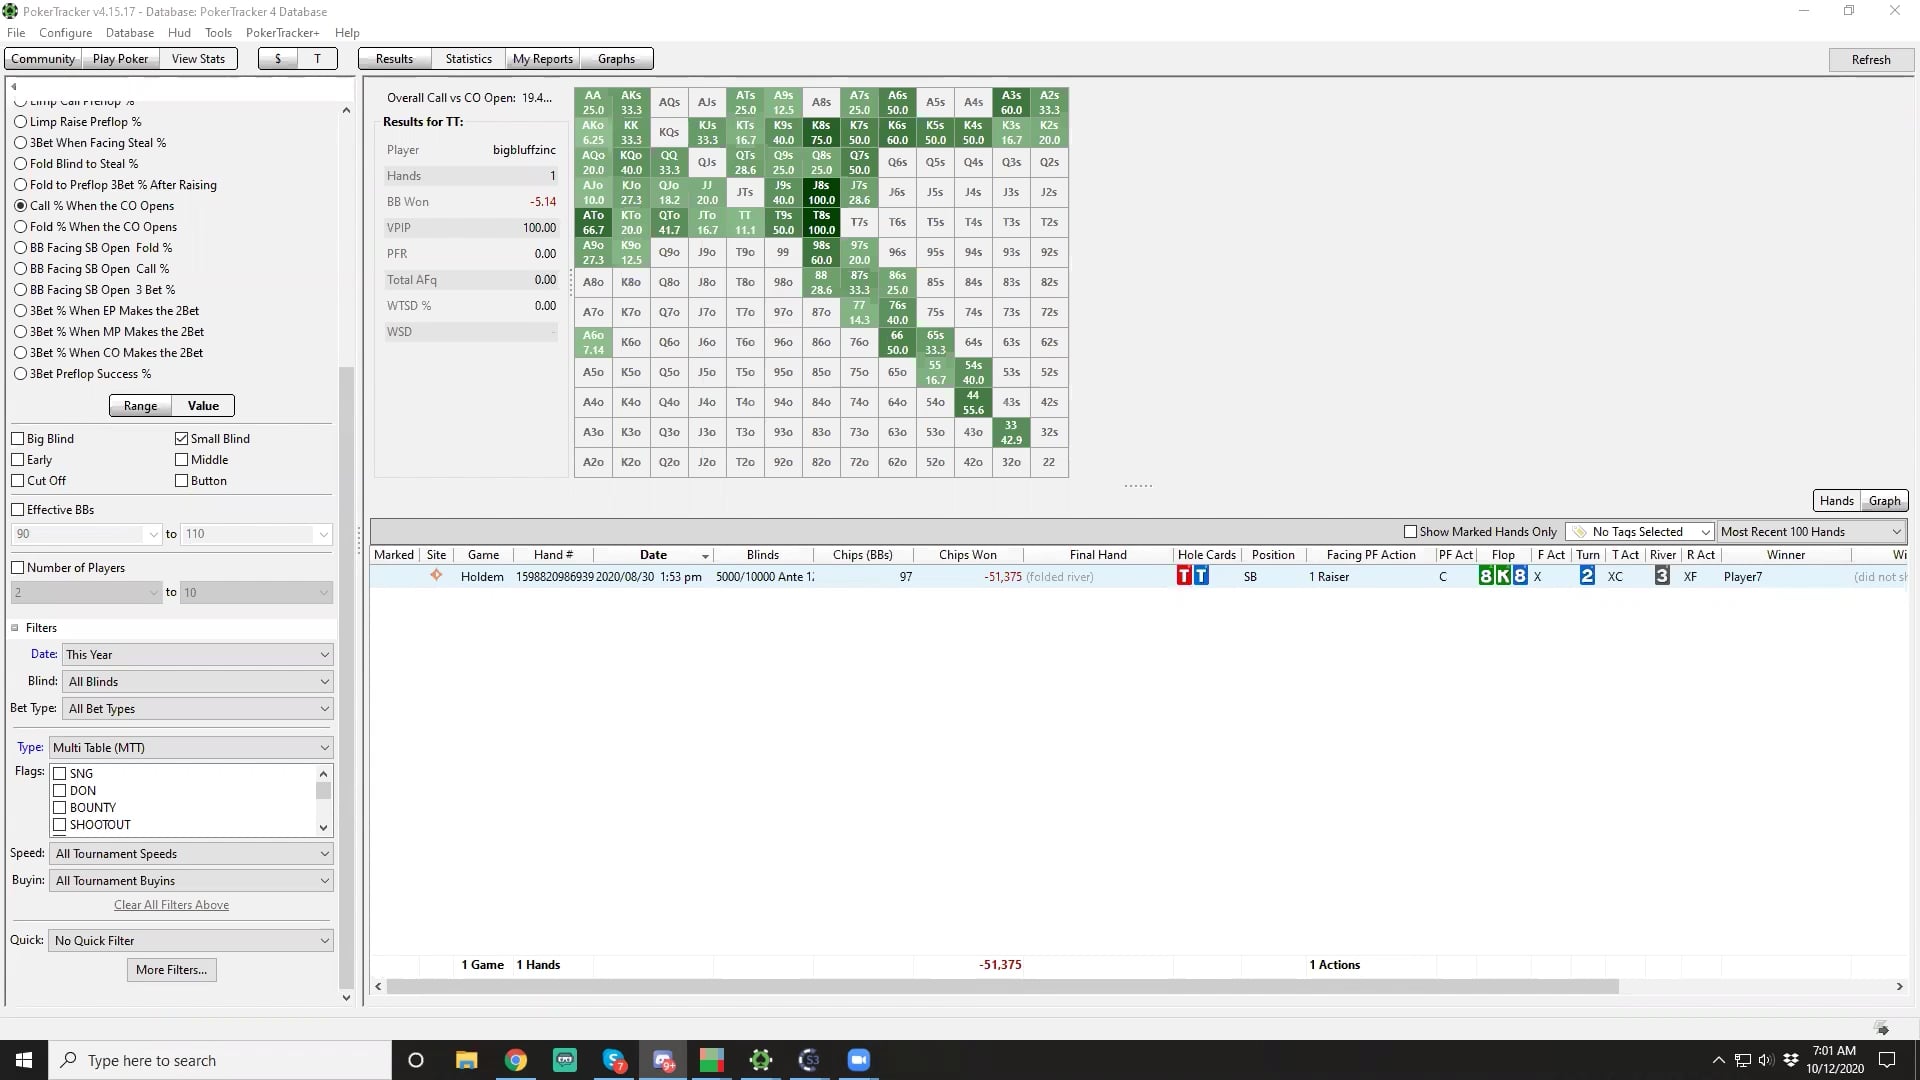Launch Google Chrome from the taskbar
This screenshot has height=1080, width=1920.
[516, 1060]
